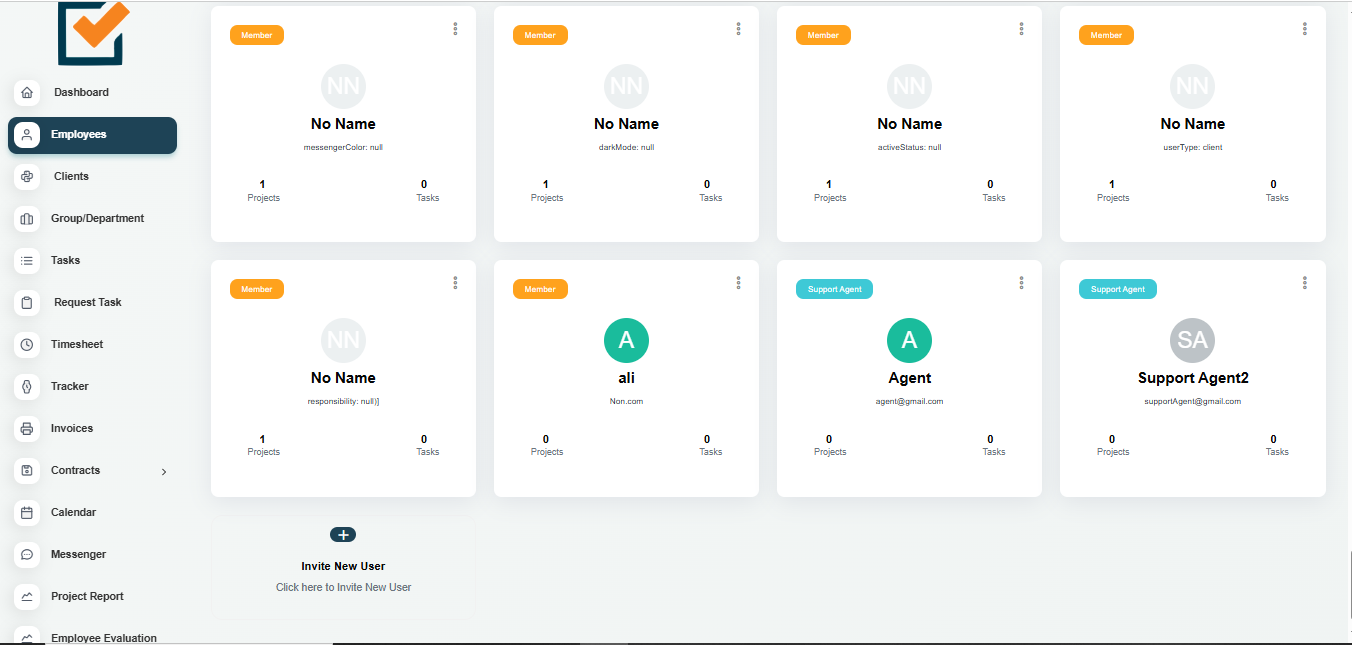Open options menu on Support Agent2 card
The width and height of the screenshot is (1352, 645).
point(1304,283)
